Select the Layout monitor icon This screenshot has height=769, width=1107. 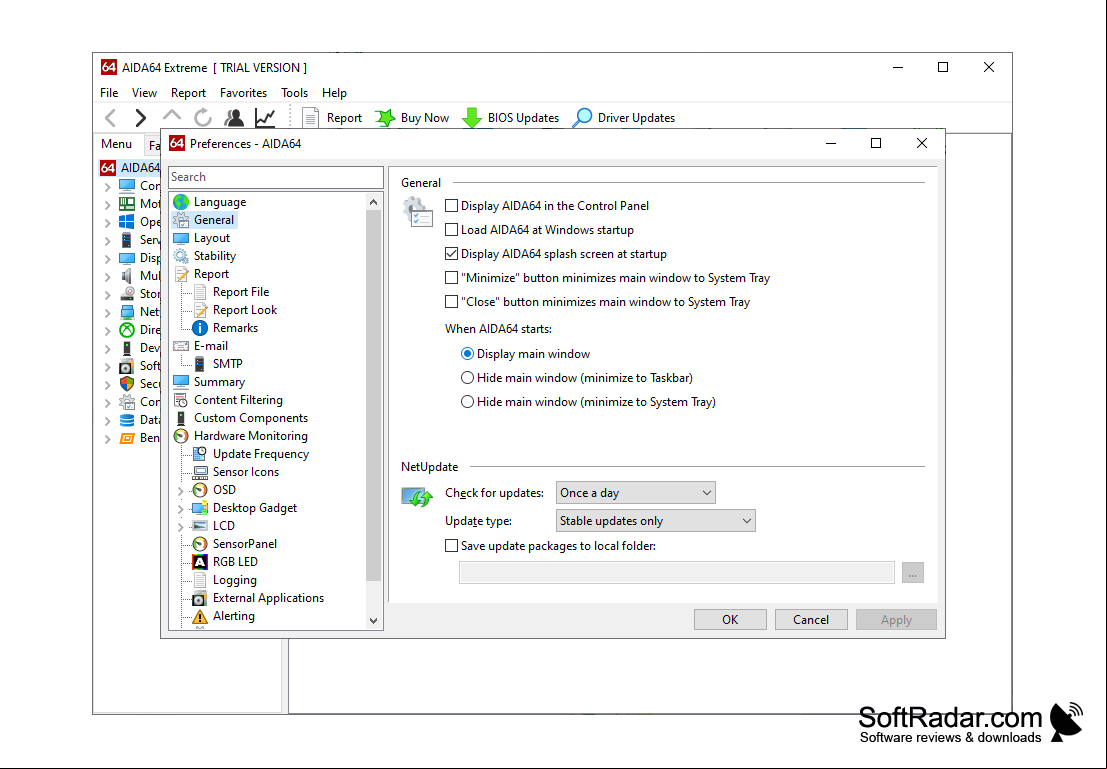click(x=181, y=238)
